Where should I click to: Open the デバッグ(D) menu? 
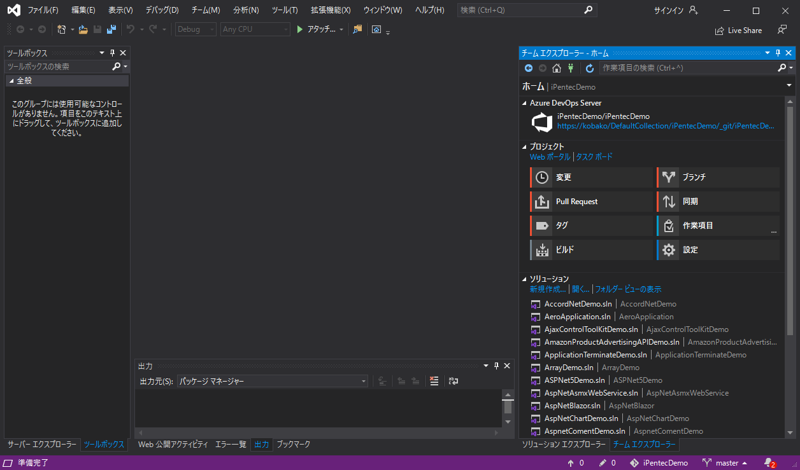(162, 10)
